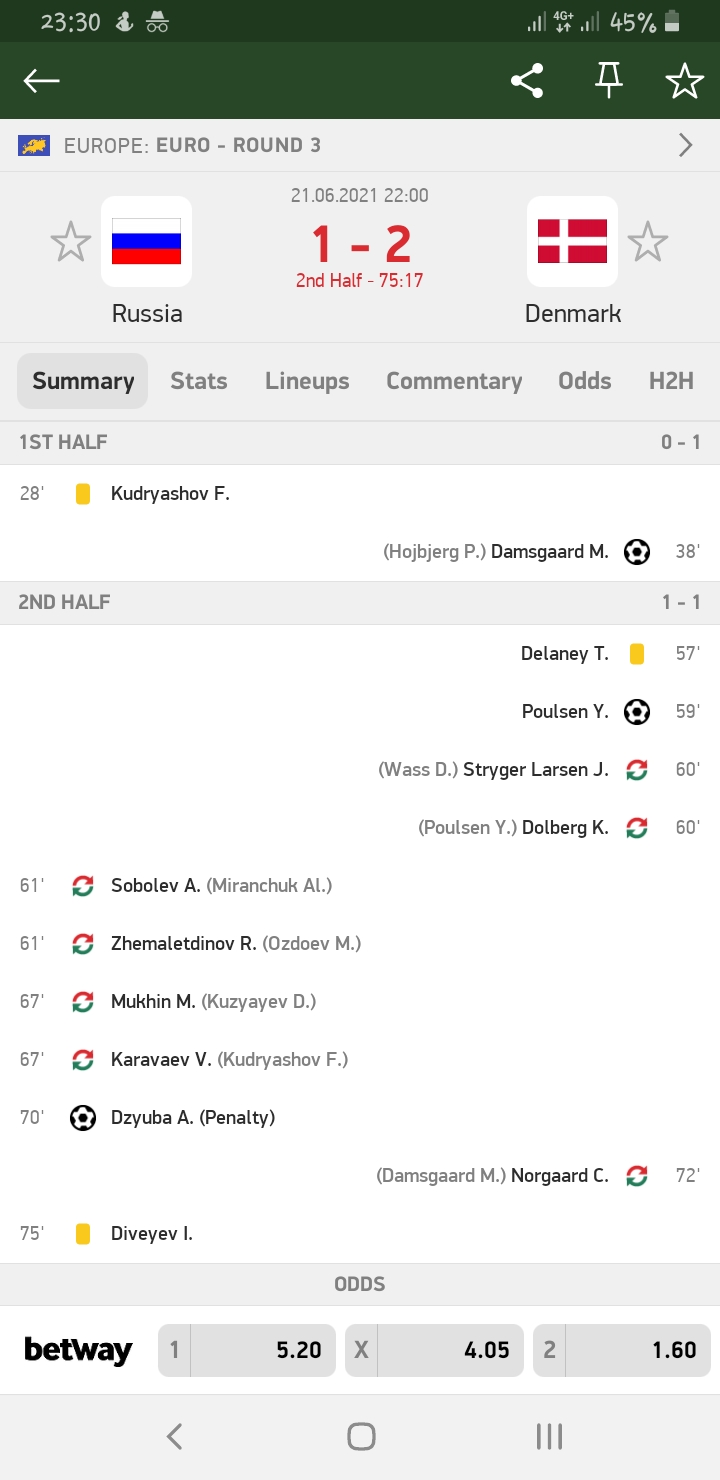Toggle the match favorite star in header
This screenshot has height=1480, width=720.
point(685,81)
